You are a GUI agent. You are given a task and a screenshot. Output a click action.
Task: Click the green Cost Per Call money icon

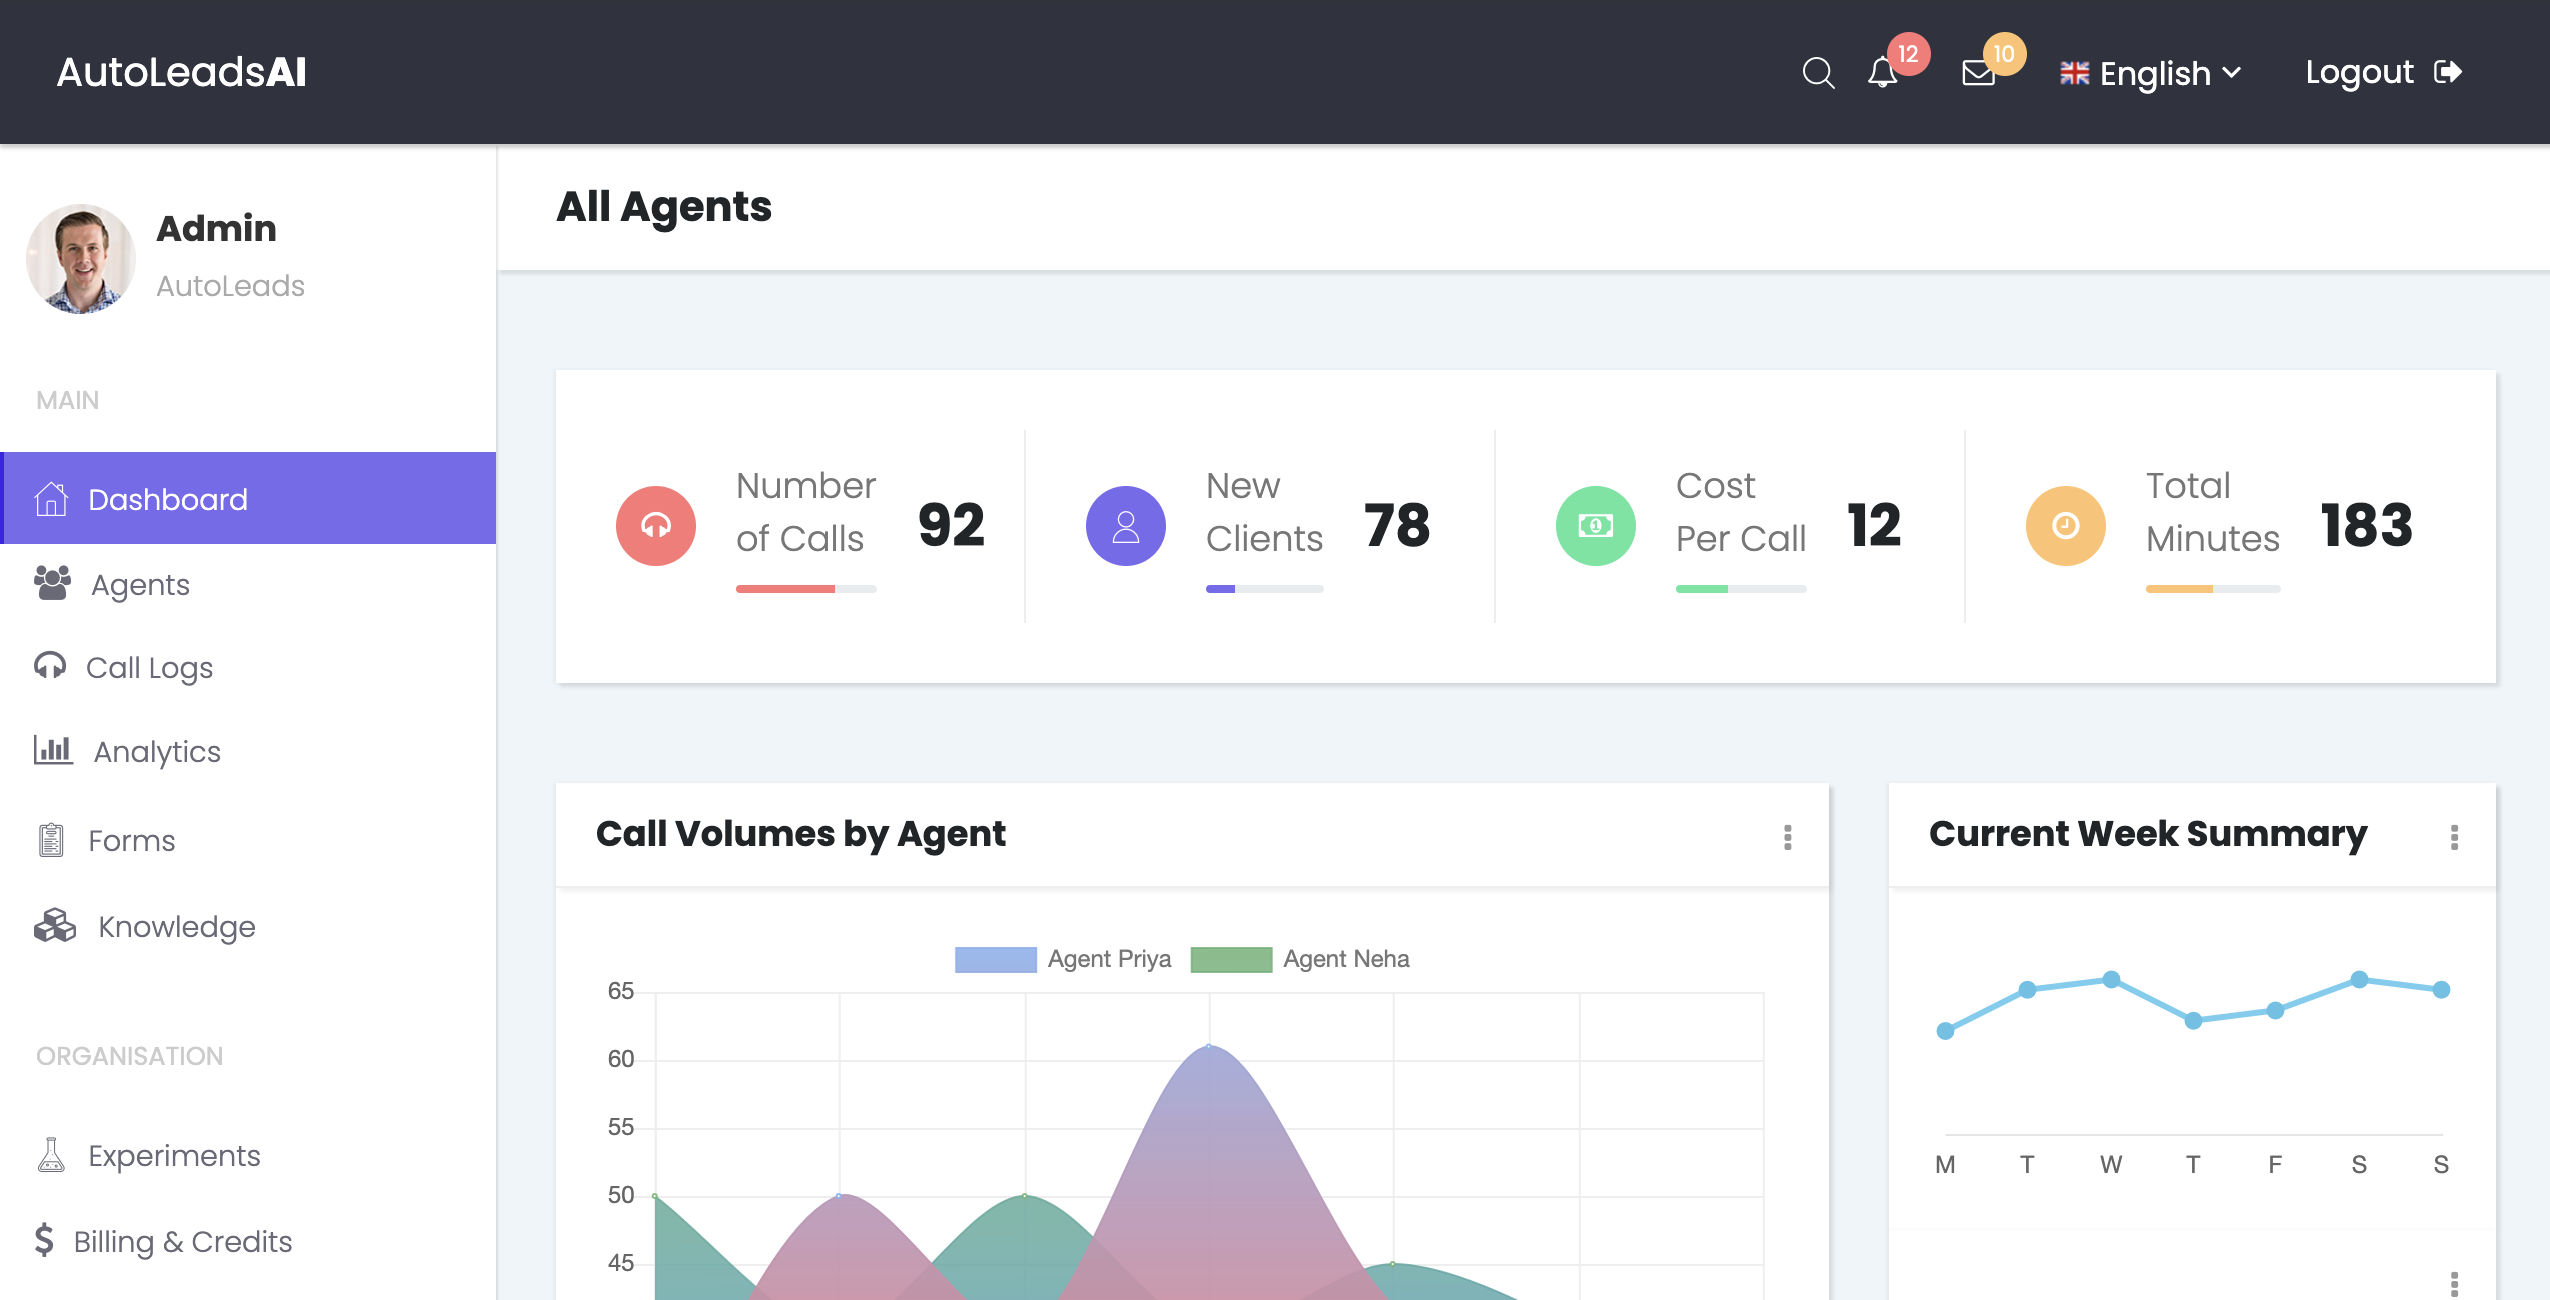(1596, 526)
